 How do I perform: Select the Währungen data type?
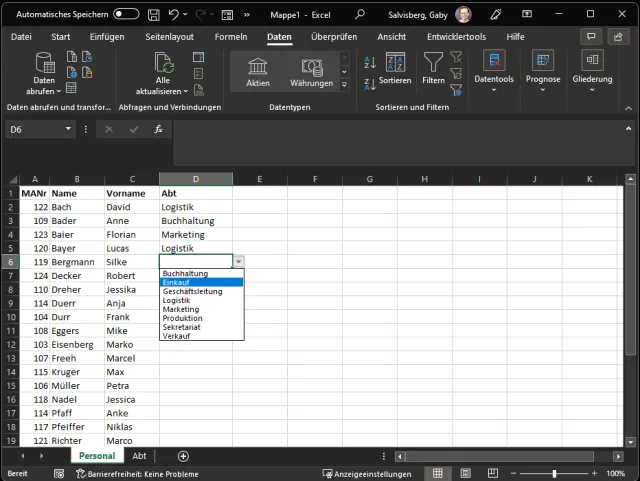[311, 72]
